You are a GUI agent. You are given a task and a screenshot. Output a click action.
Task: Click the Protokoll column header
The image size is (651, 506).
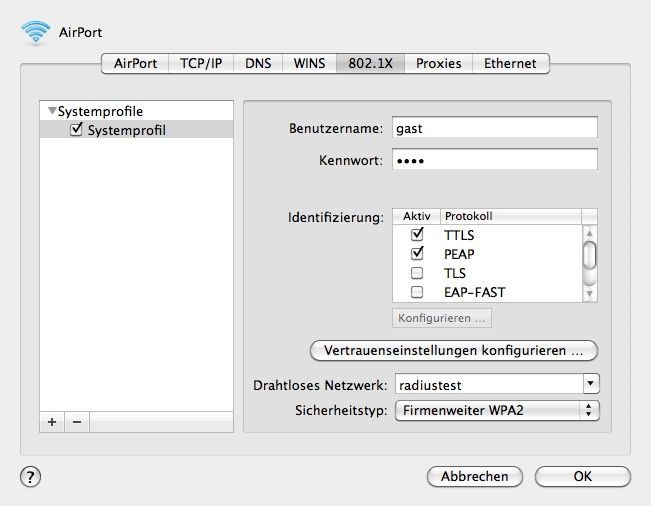point(511,216)
